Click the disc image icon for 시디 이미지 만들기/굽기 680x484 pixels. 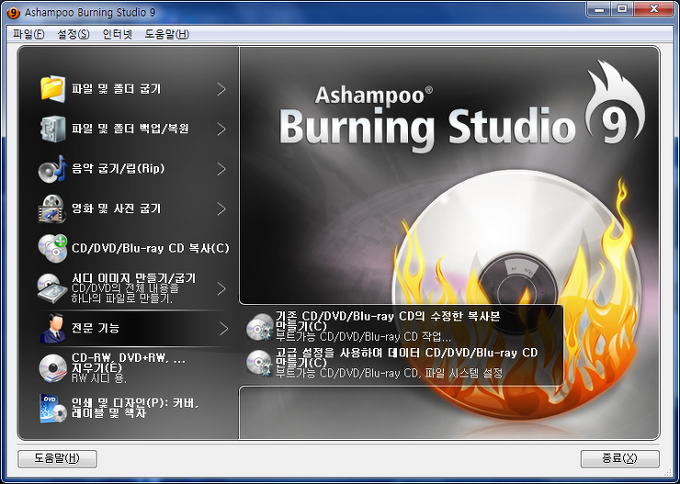click(52, 288)
